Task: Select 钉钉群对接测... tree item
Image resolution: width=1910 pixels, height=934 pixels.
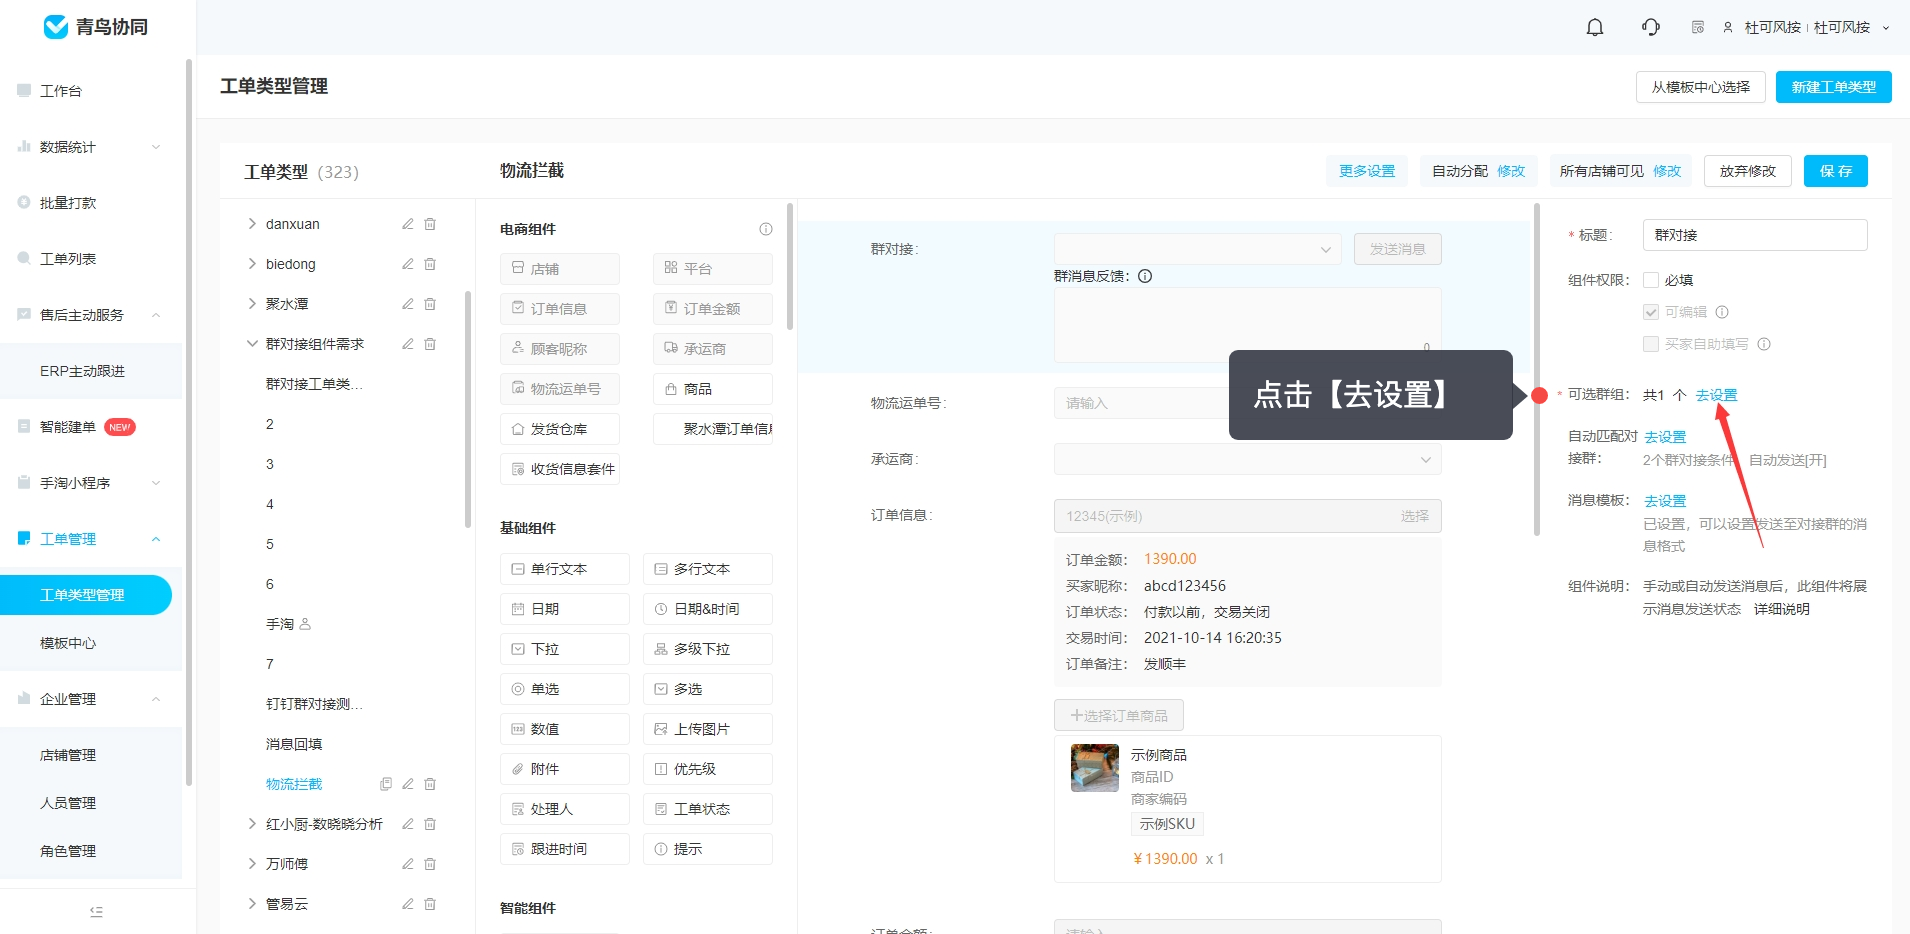Action: click(314, 704)
